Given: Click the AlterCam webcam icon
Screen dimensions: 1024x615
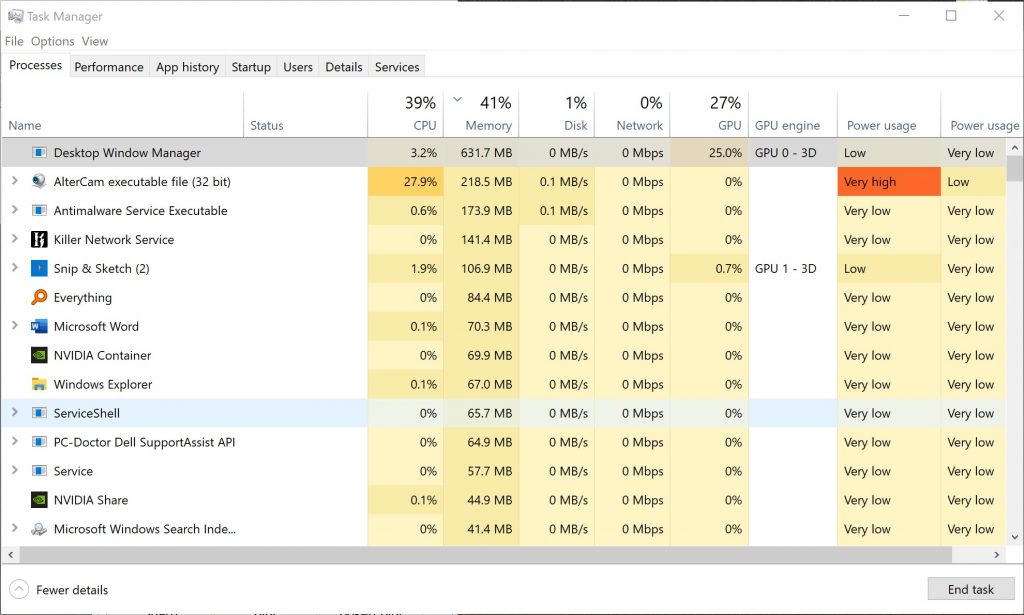Looking at the screenshot, I should (x=39, y=181).
